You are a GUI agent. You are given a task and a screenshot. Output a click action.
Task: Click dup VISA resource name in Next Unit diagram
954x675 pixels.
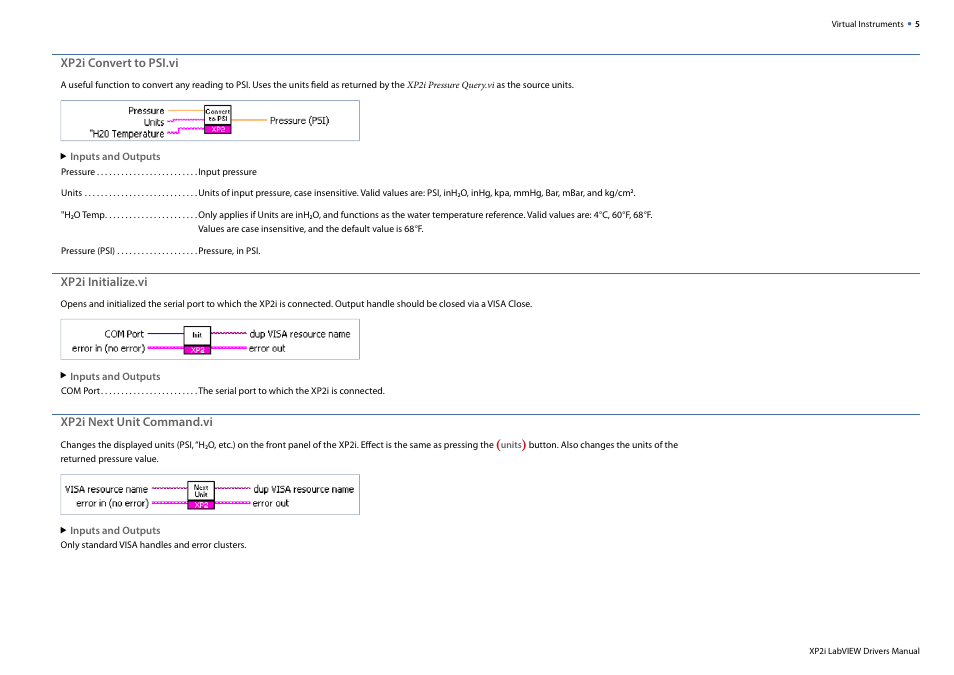[x=304, y=489]
